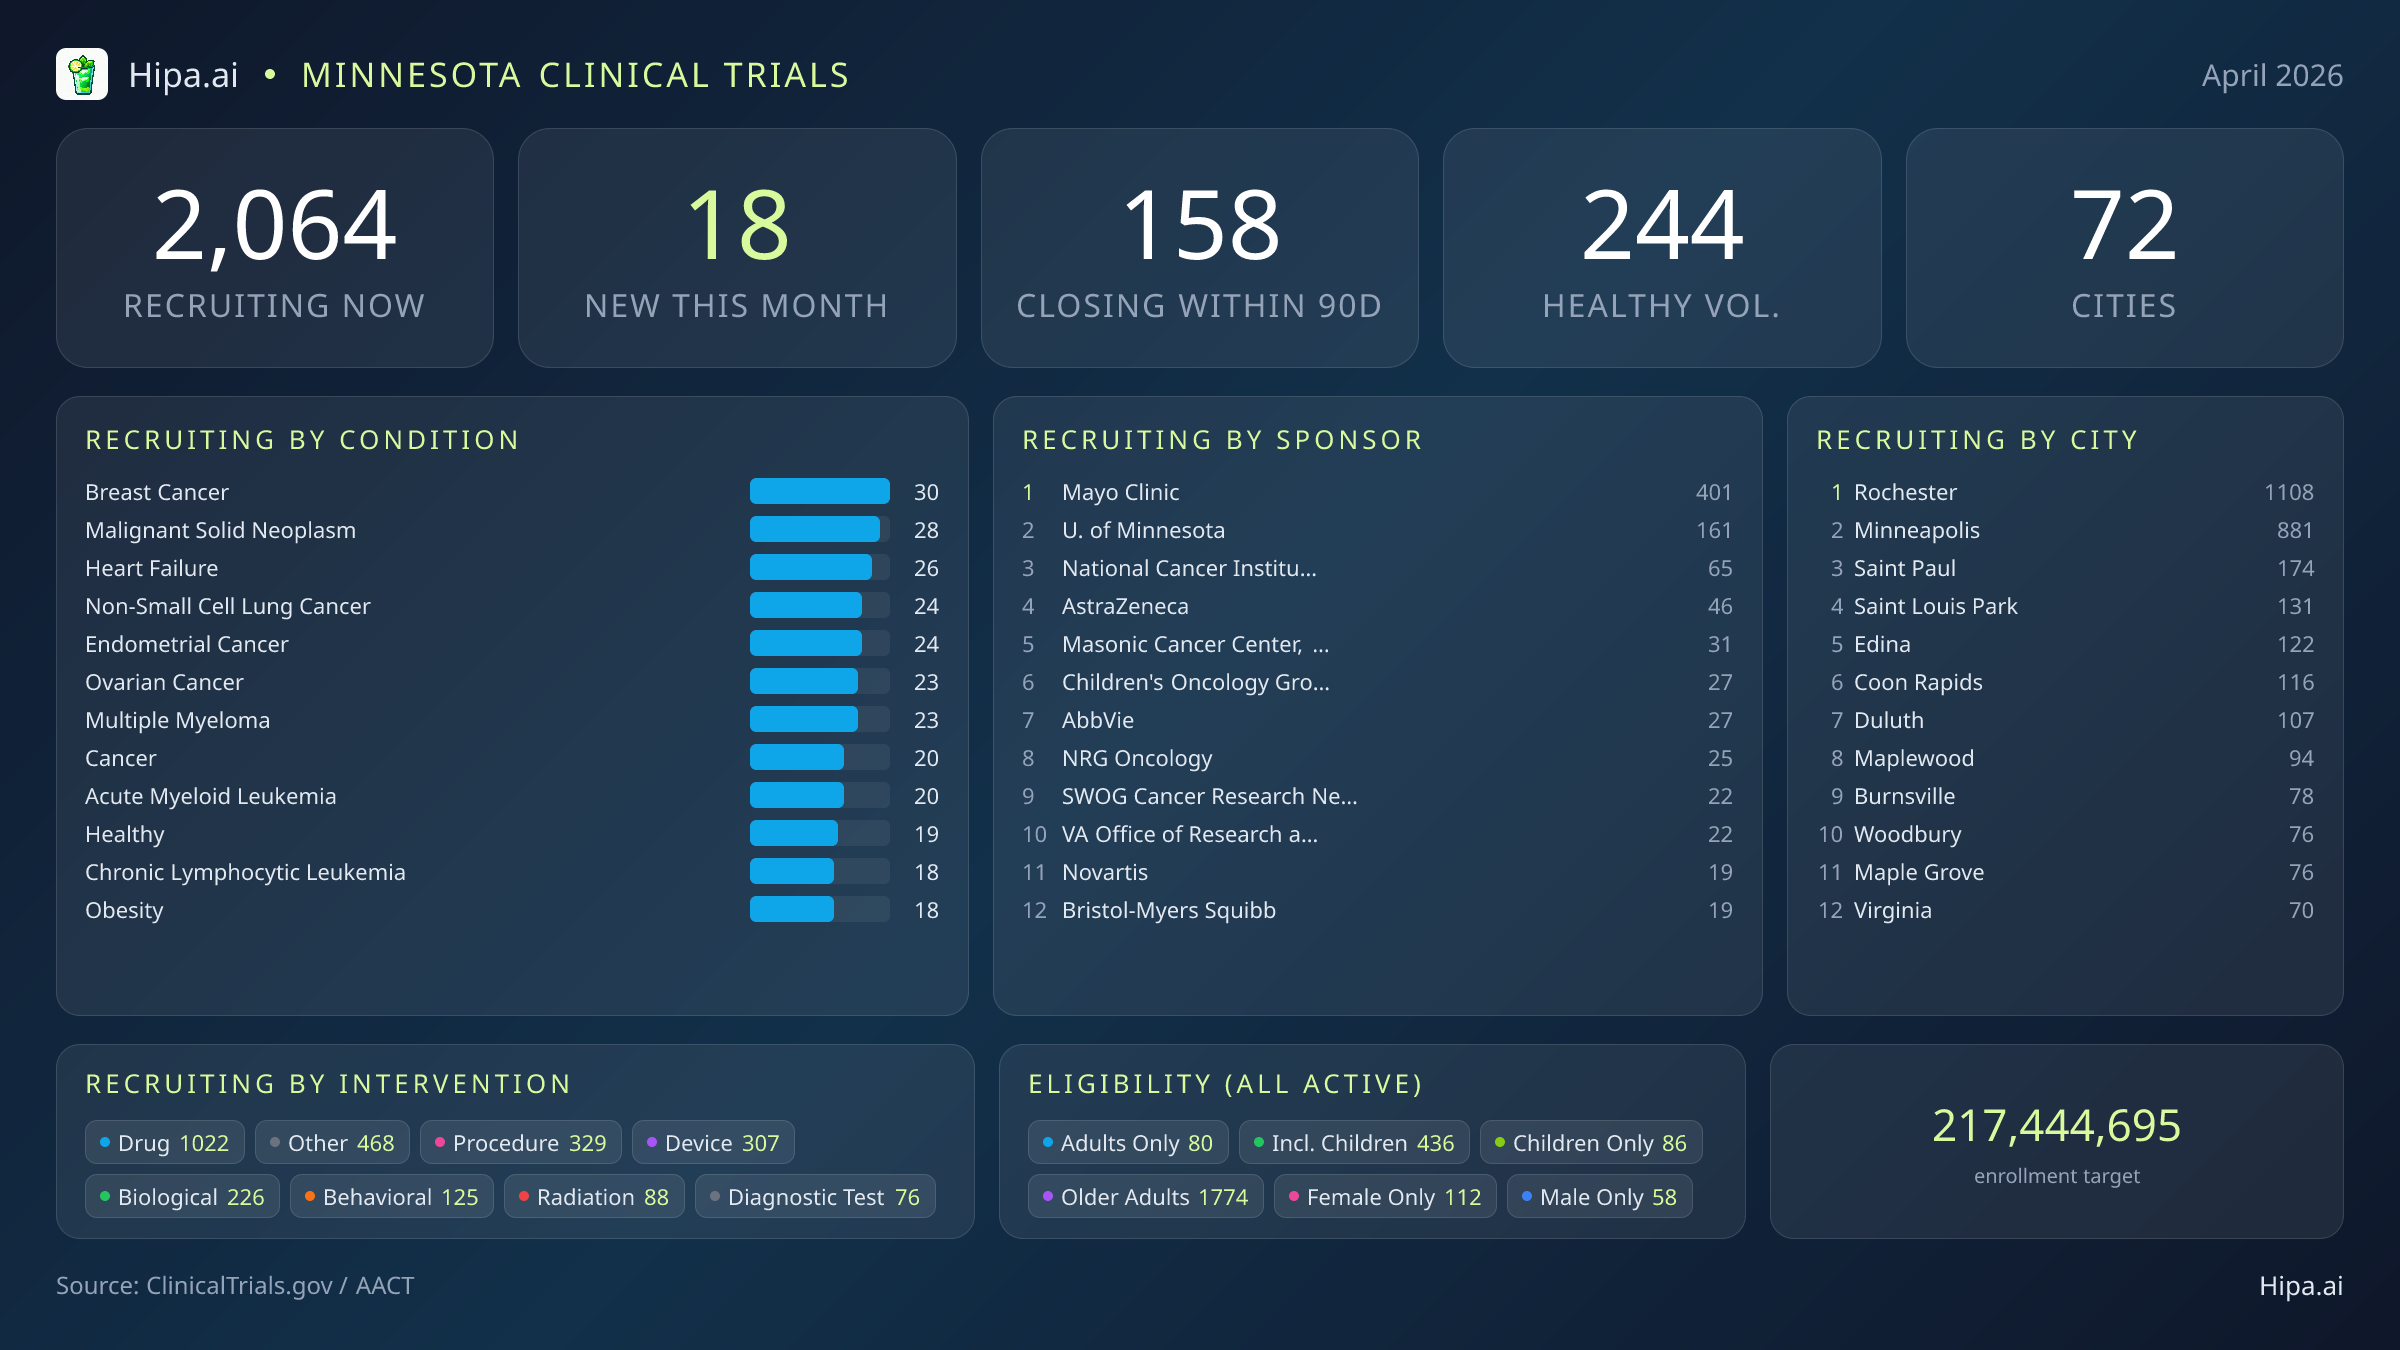Click the Woodbury city entry

2065,834
